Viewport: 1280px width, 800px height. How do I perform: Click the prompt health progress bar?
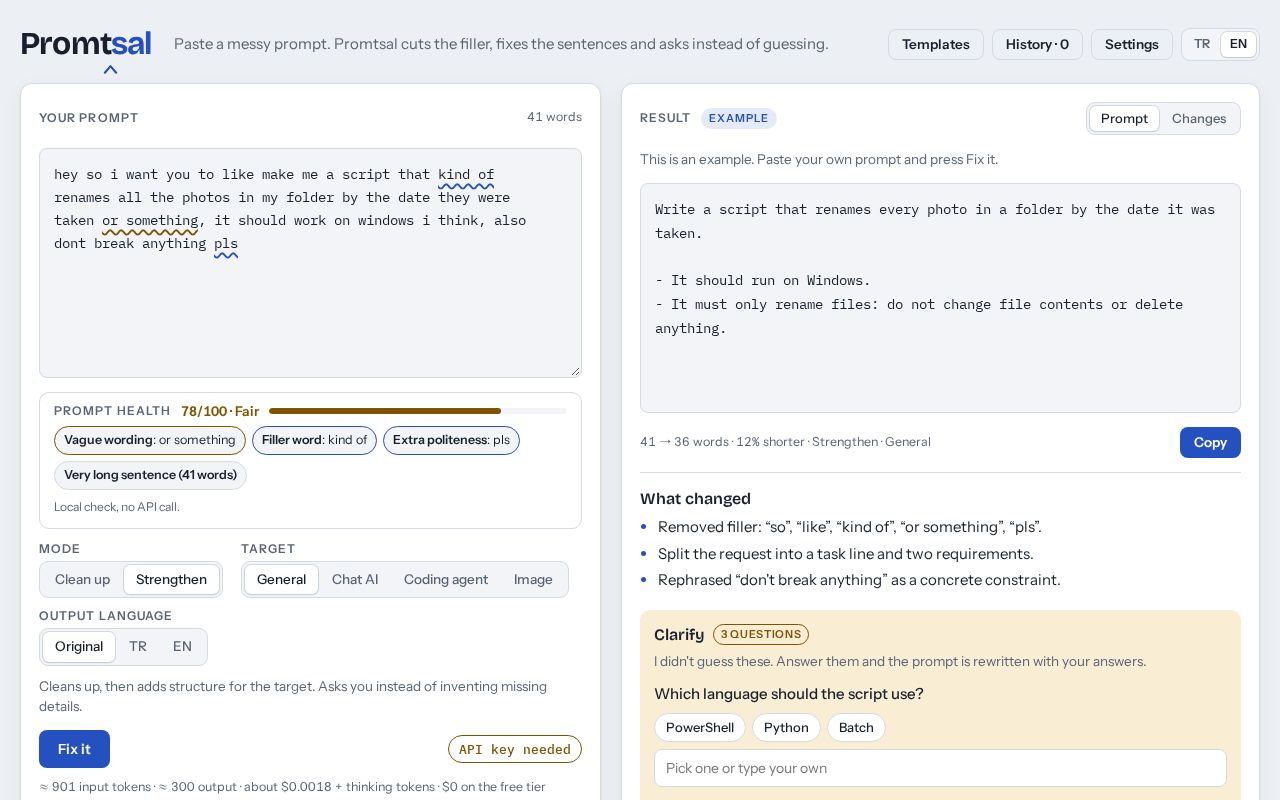click(x=417, y=411)
